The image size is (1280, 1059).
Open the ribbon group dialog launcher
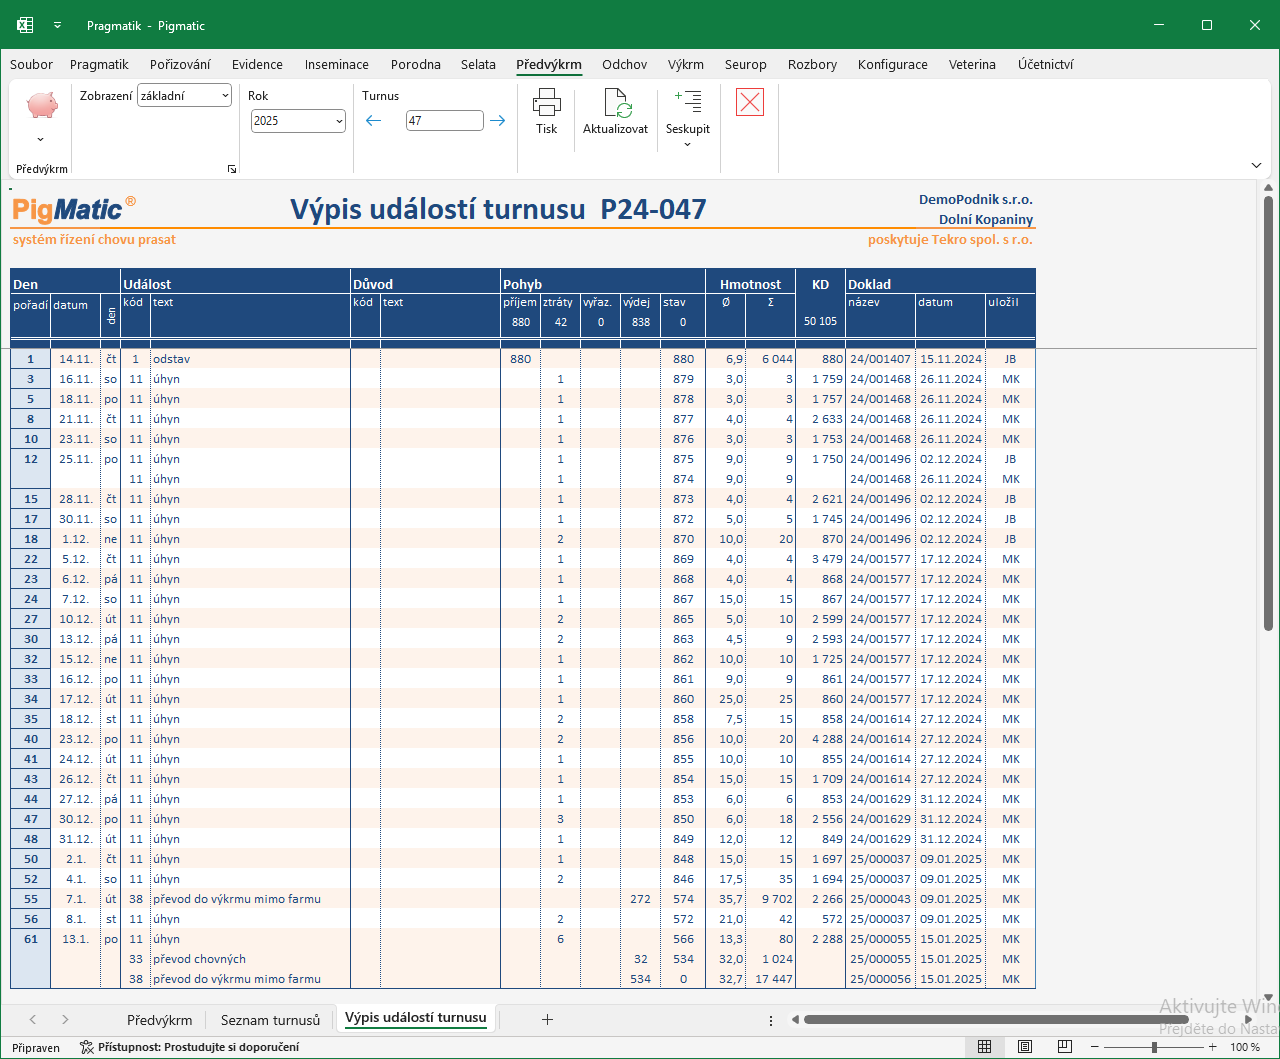point(232,170)
